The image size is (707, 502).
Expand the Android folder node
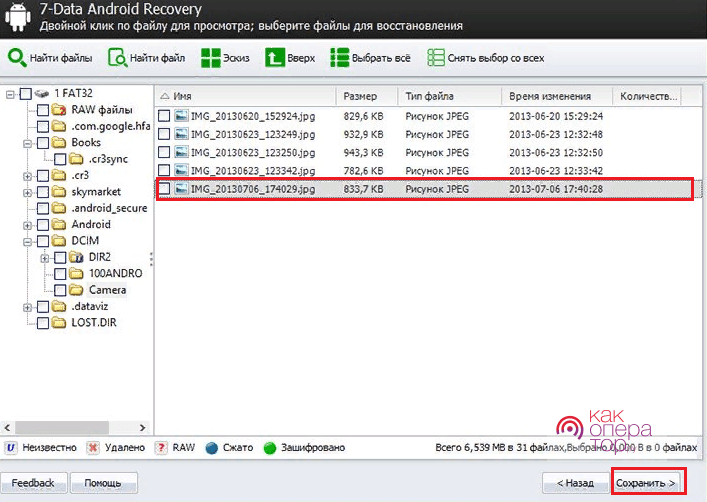(x=28, y=225)
